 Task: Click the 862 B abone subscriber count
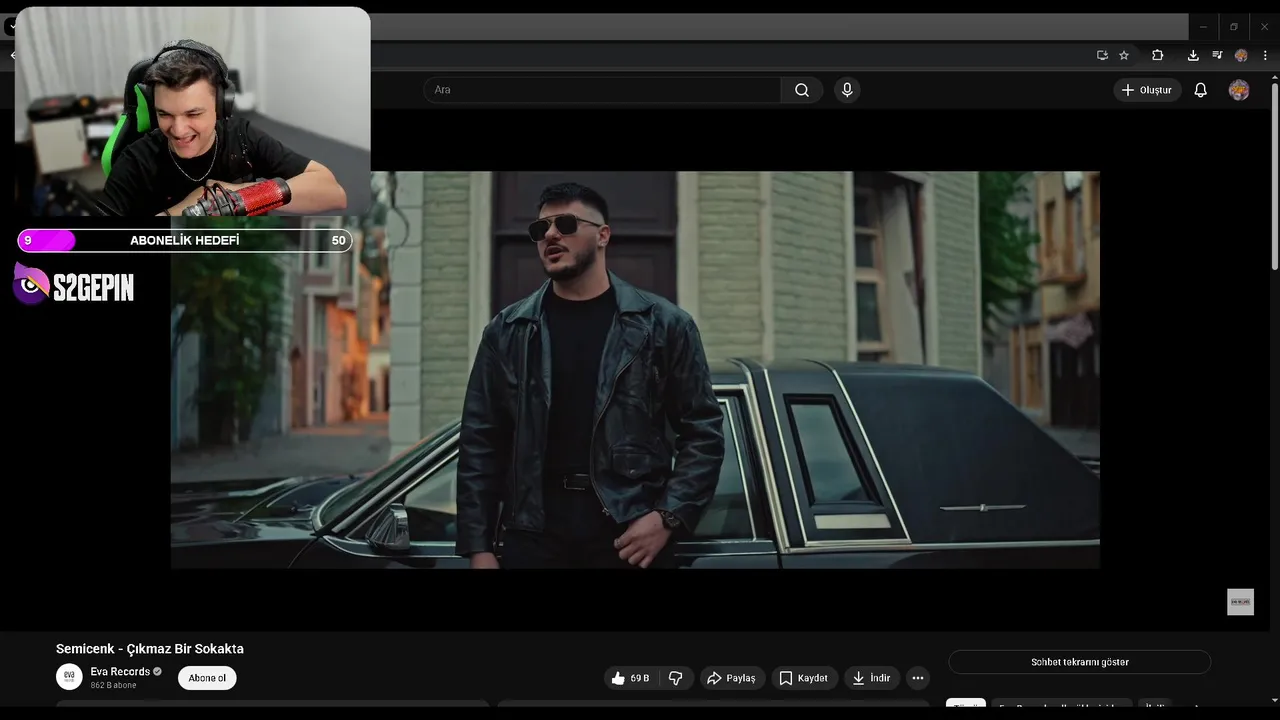[x=113, y=685]
